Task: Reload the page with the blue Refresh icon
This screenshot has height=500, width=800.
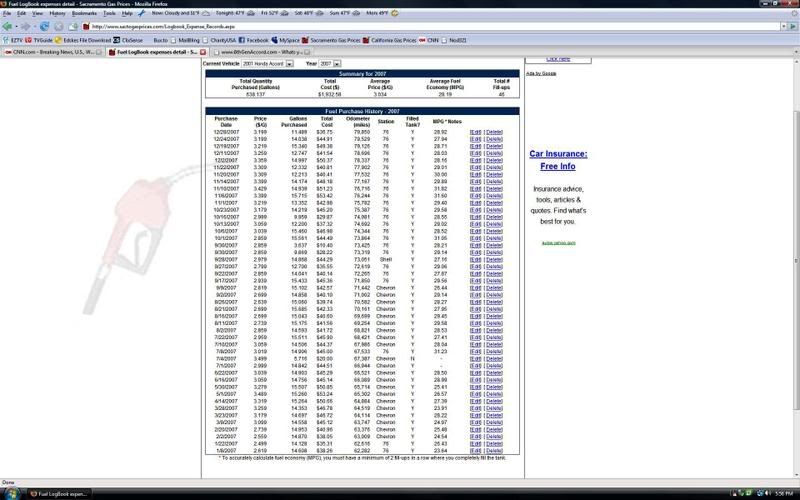Action: 44,27
